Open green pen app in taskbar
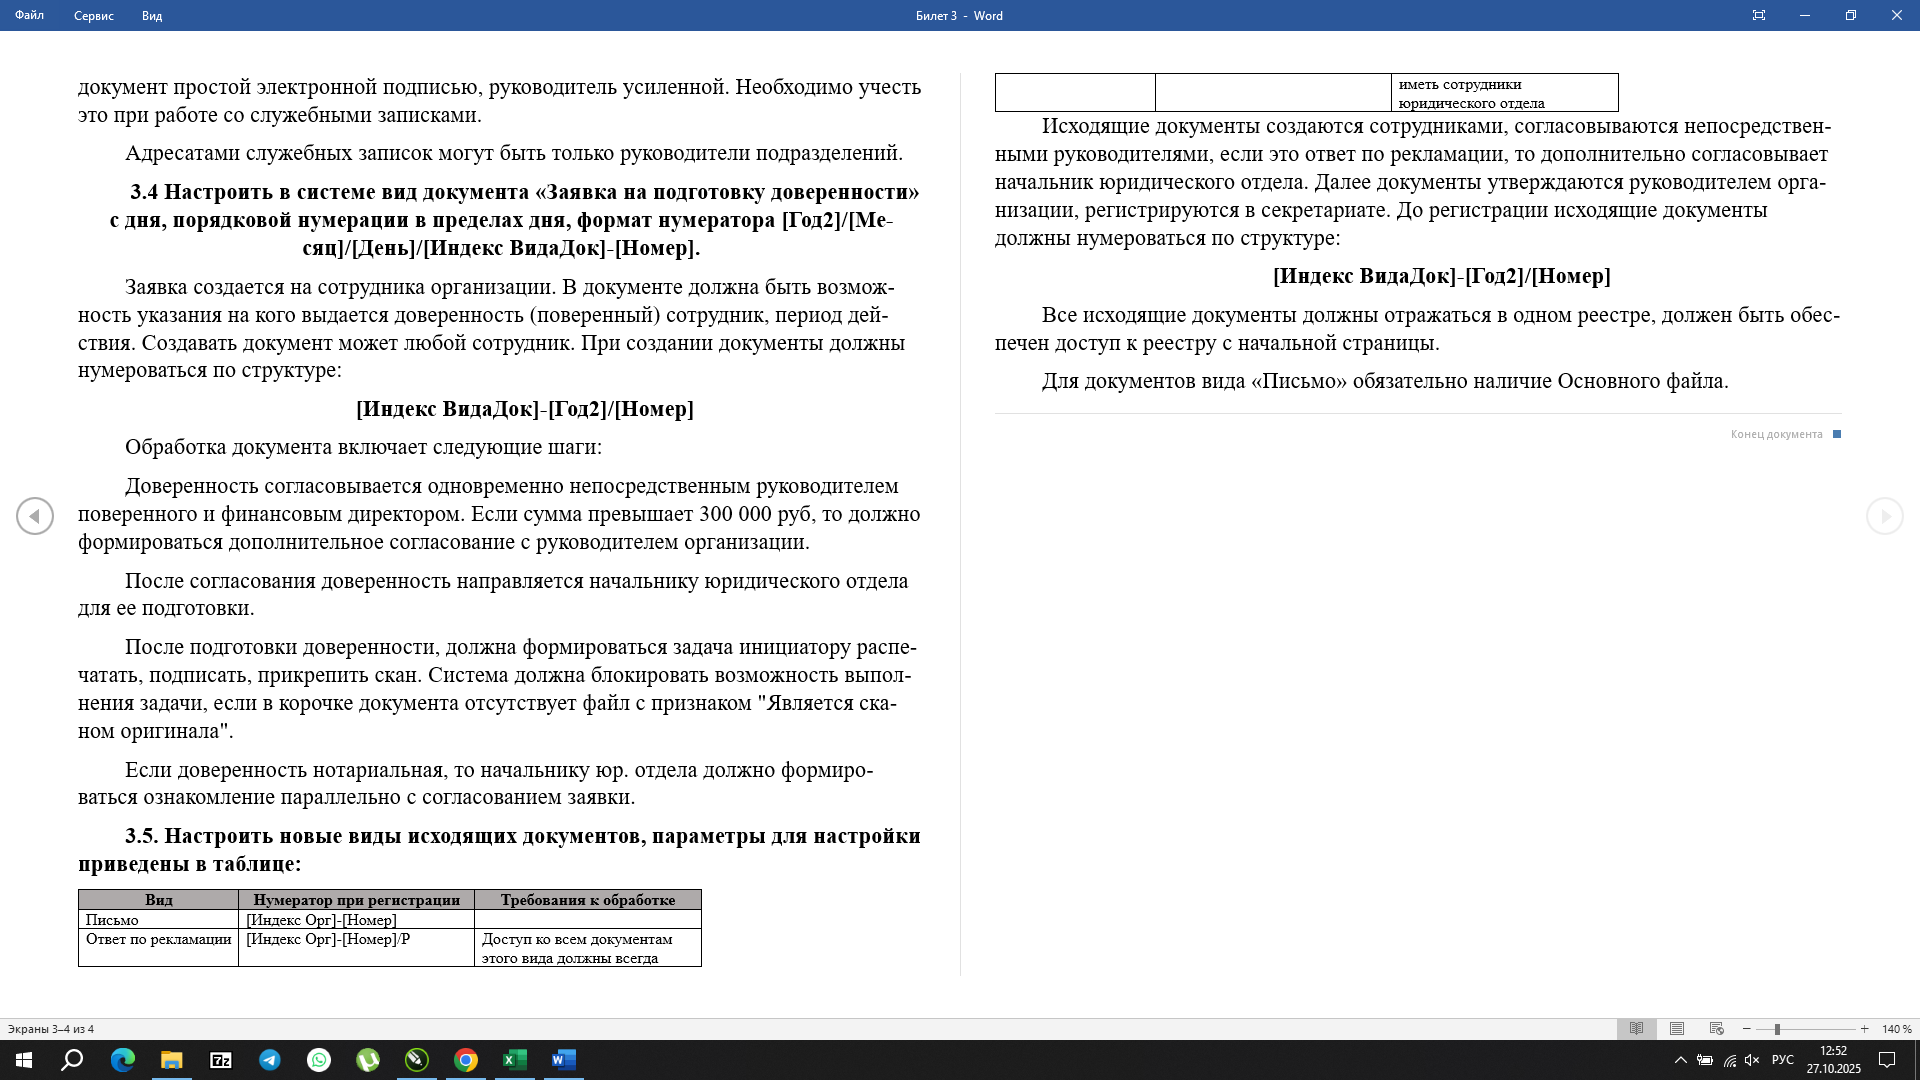This screenshot has width=1920, height=1080. [x=417, y=1060]
